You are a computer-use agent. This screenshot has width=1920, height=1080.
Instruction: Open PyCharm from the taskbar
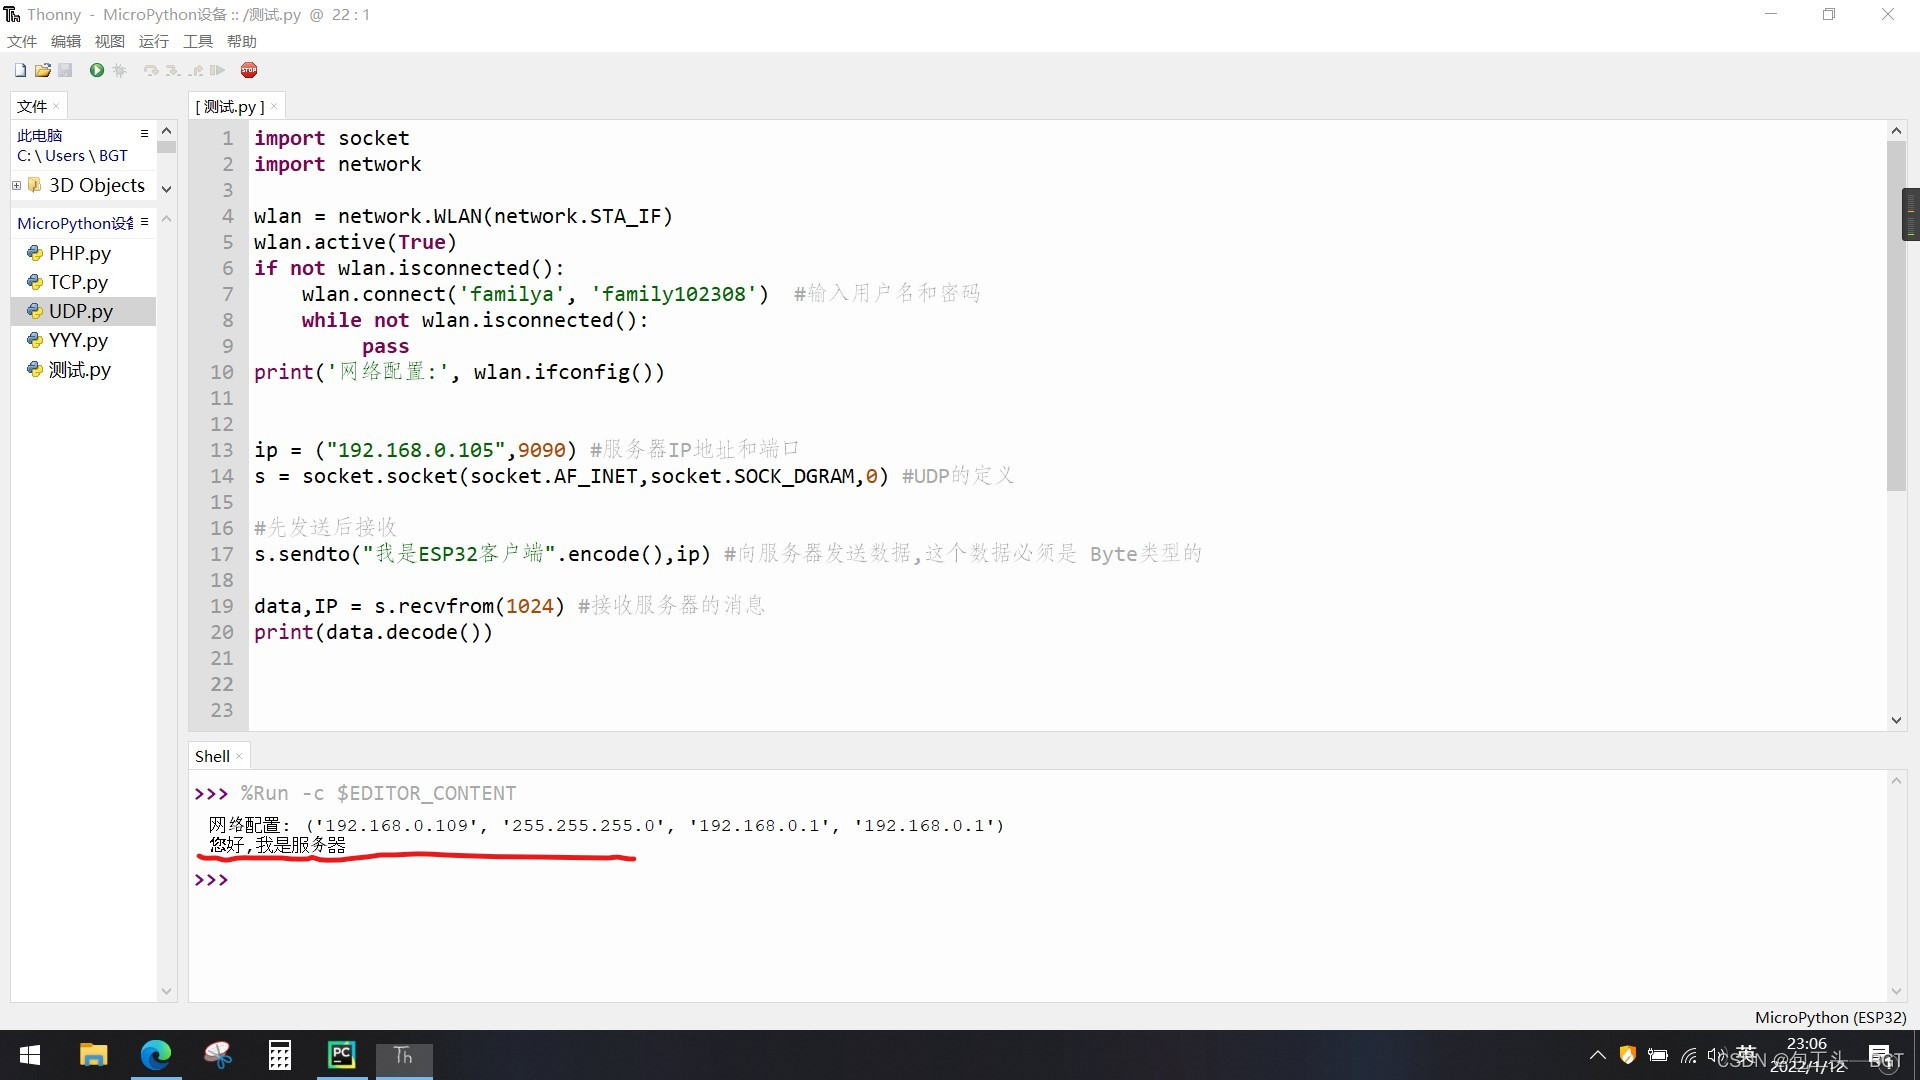click(342, 1055)
